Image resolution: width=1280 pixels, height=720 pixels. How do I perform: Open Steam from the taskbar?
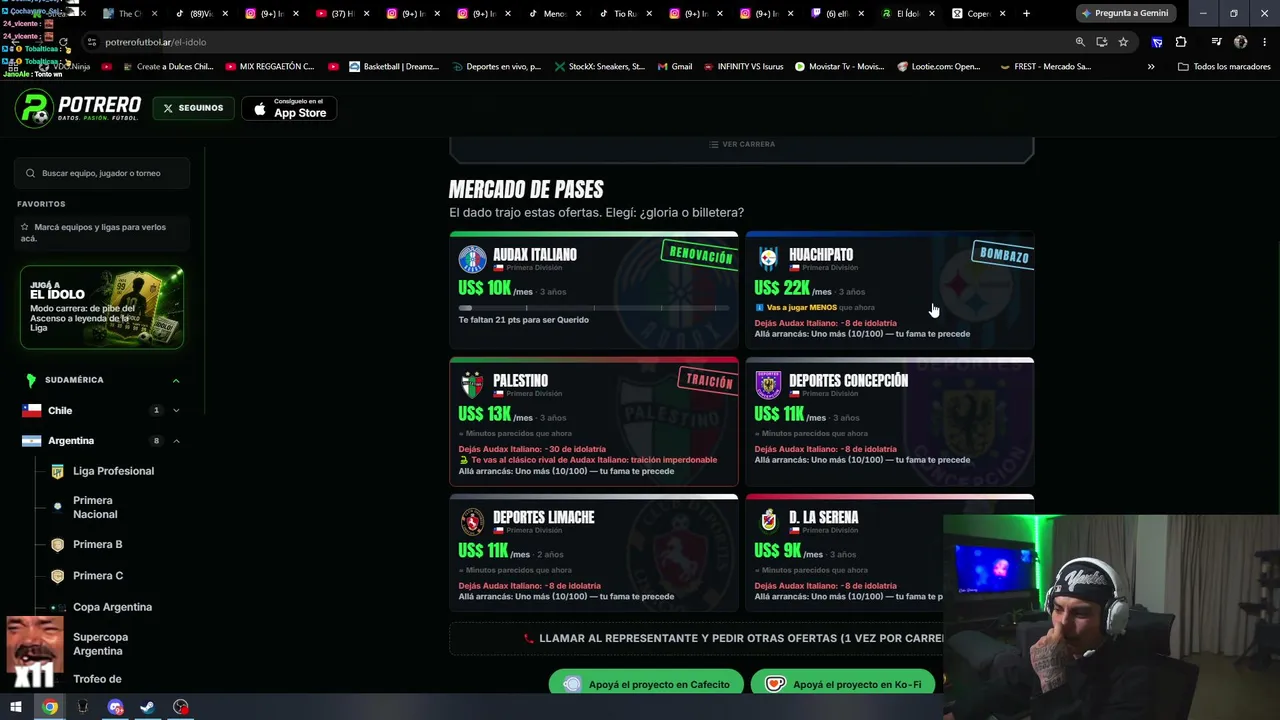[147, 707]
